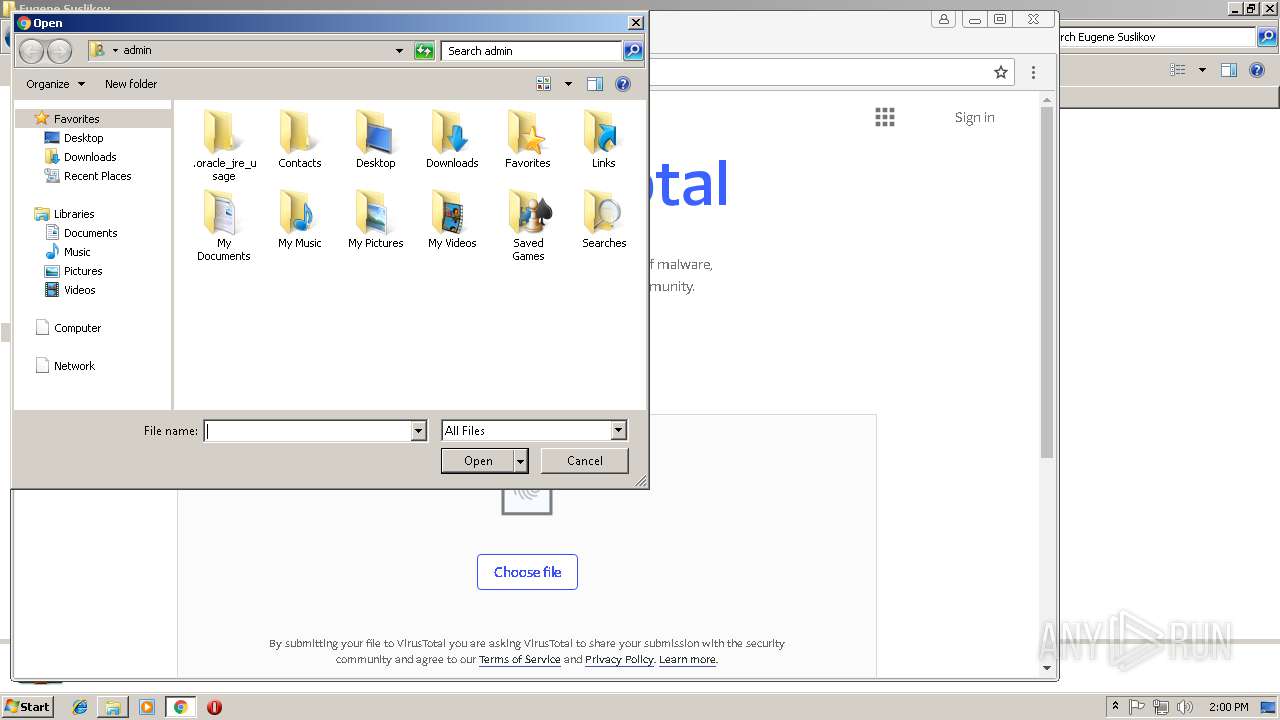Open the .oracle_jre_usage folder
The width and height of the screenshot is (1280, 720).
tap(224, 145)
